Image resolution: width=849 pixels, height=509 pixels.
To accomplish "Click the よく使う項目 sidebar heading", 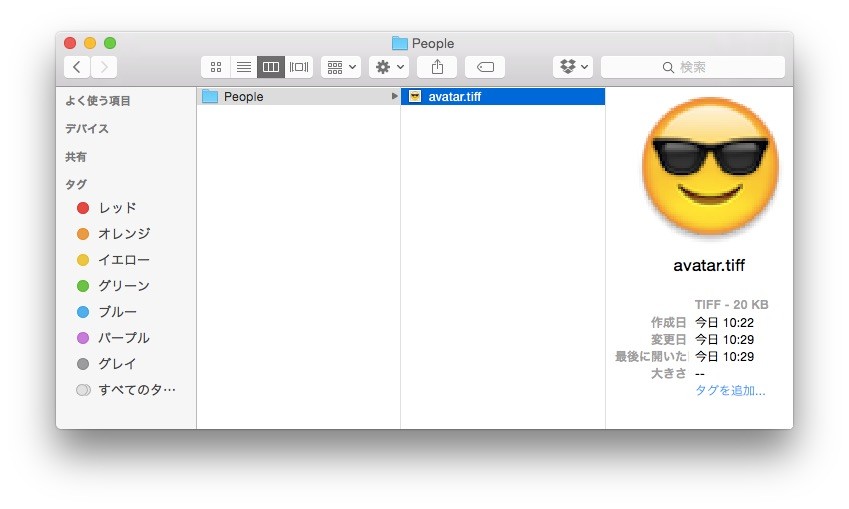I will (98, 101).
